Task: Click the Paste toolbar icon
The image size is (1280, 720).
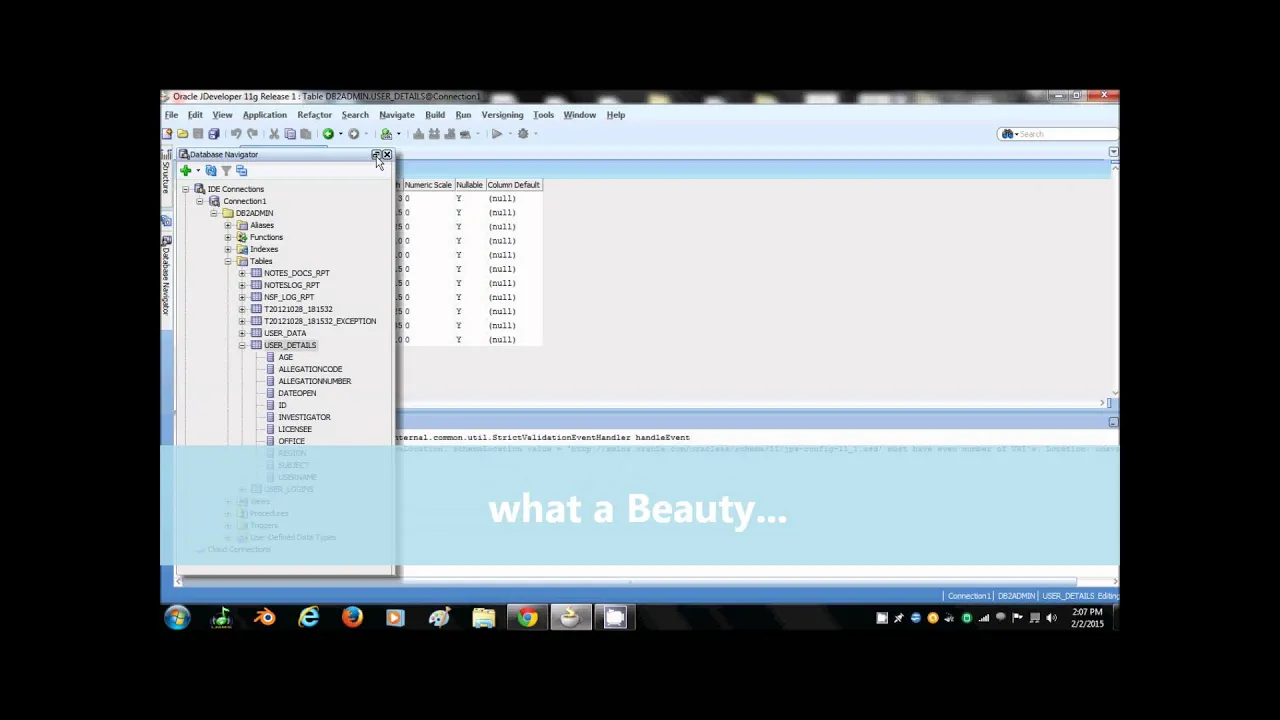Action: 305,134
